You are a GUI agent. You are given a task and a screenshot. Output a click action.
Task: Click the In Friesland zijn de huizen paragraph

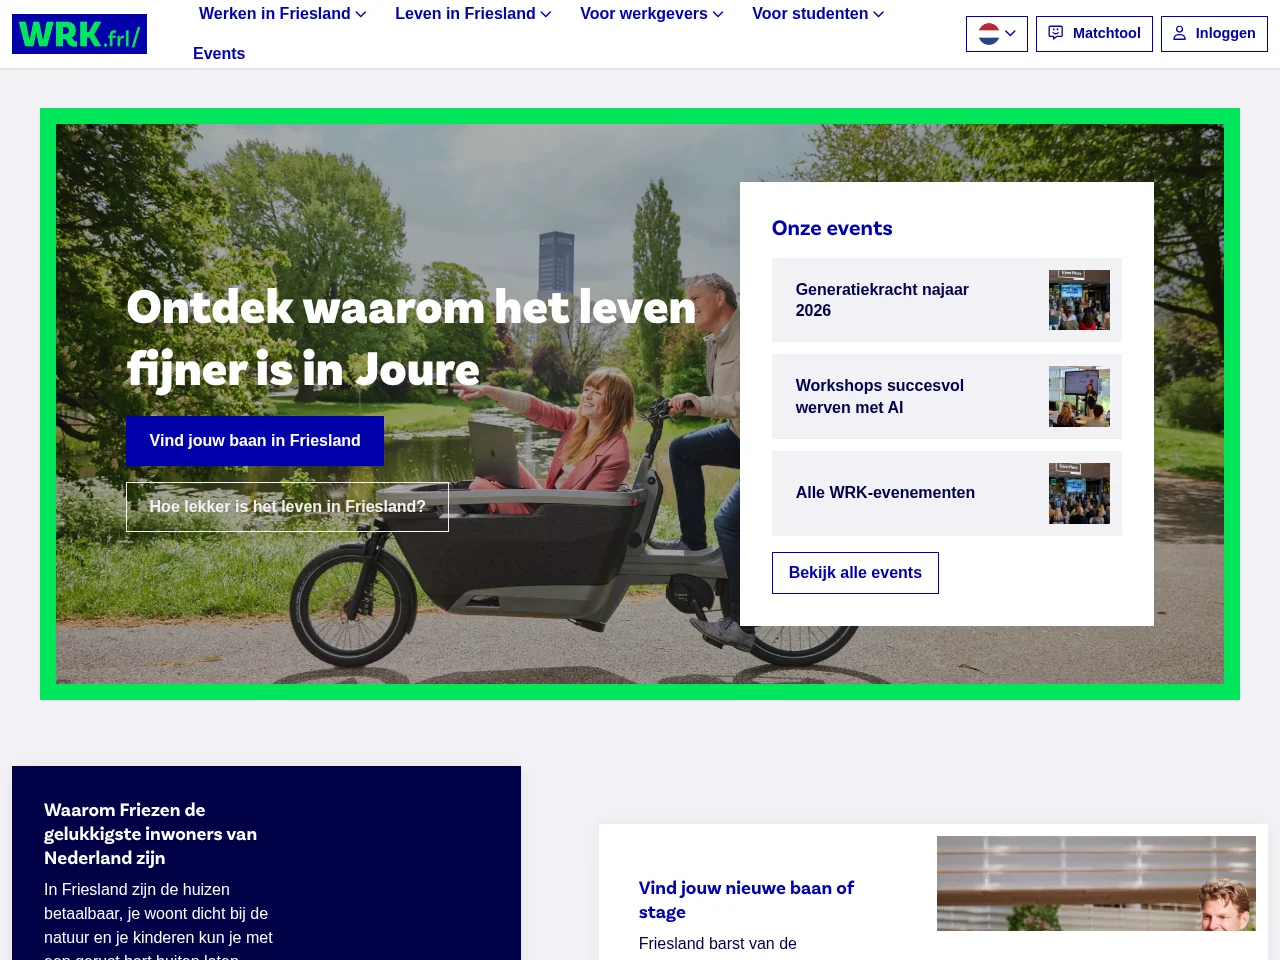tap(160, 919)
